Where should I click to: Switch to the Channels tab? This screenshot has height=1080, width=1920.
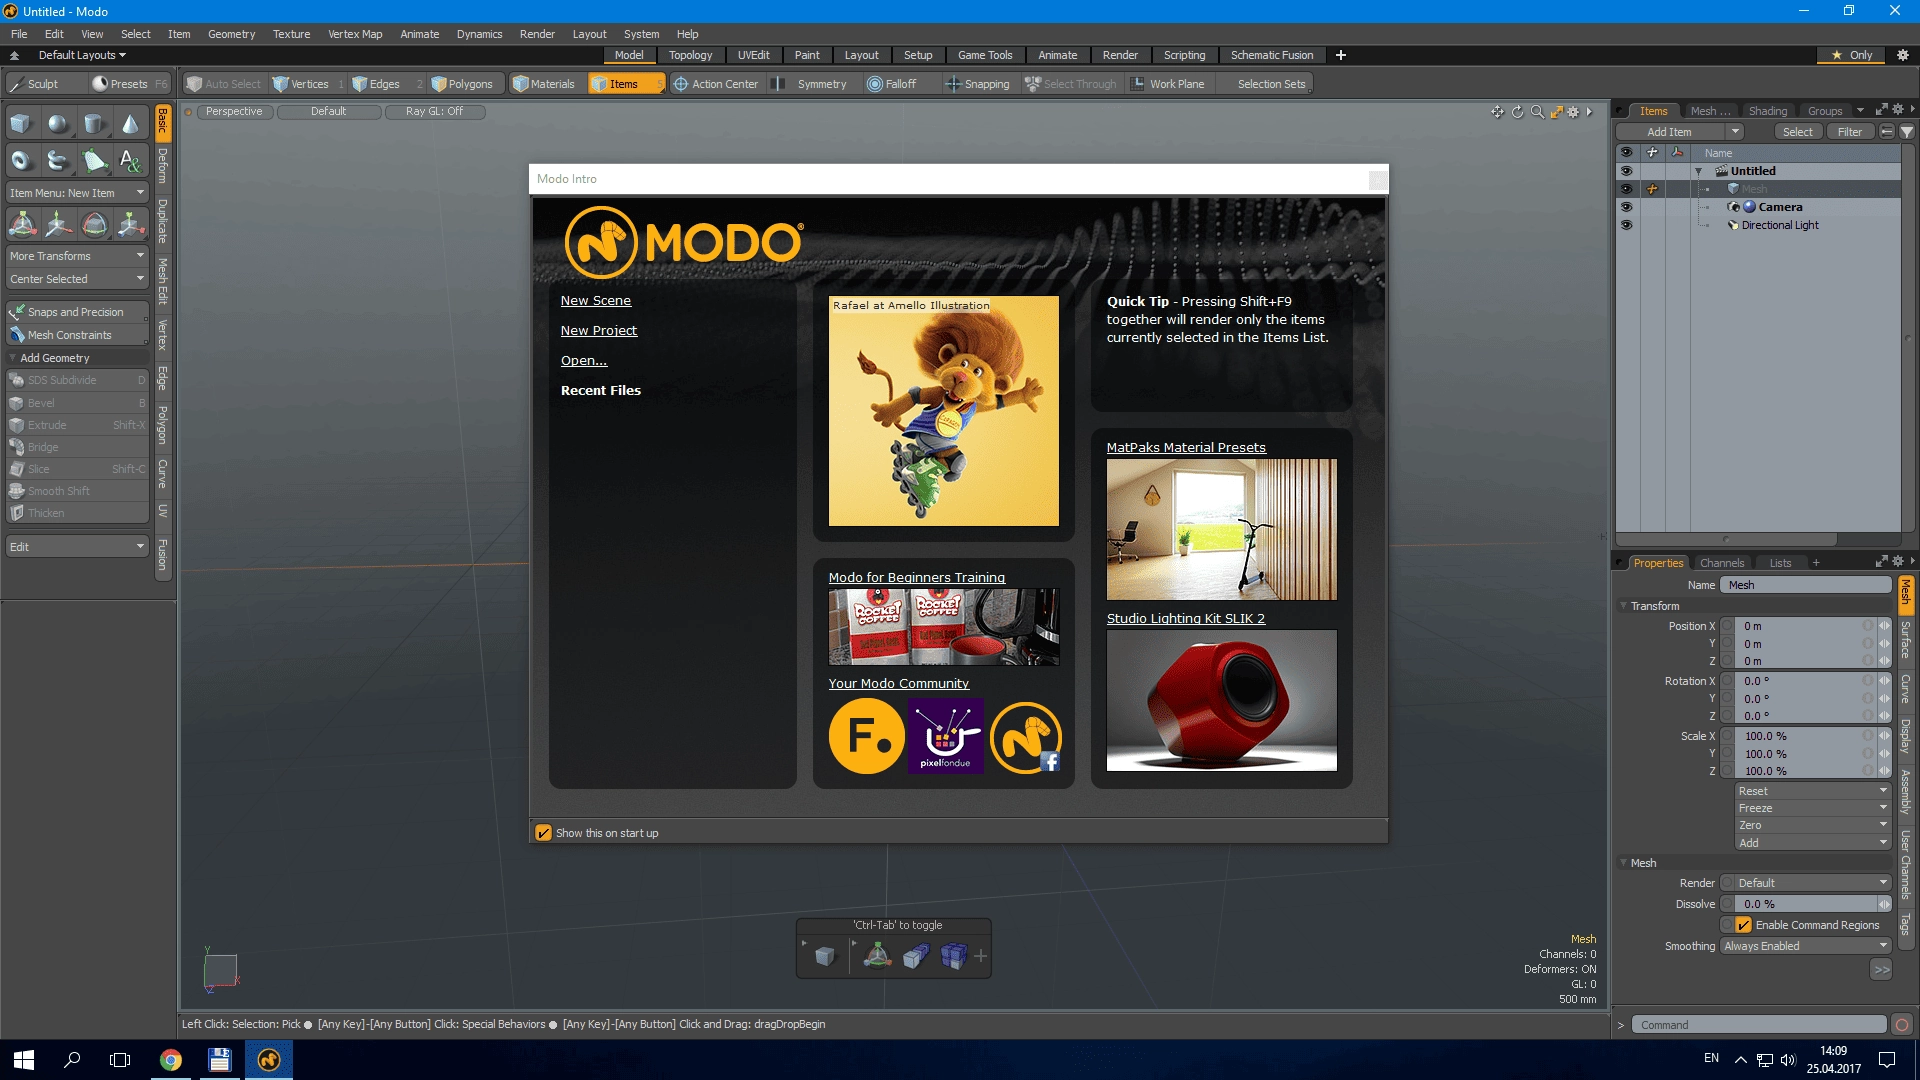pyautogui.click(x=1721, y=563)
